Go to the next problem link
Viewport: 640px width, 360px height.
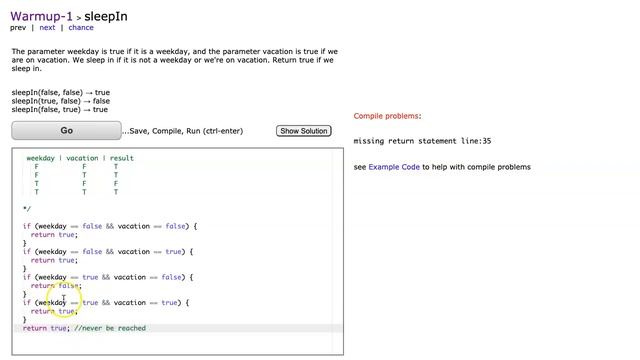(47, 28)
